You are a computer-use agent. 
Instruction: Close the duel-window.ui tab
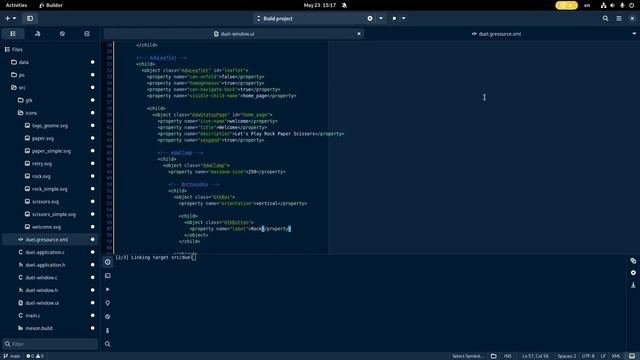[359, 34]
